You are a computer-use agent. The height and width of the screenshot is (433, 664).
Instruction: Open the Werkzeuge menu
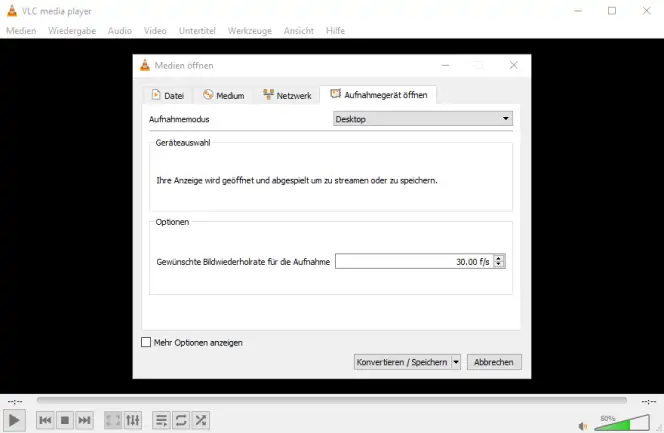tap(250, 30)
